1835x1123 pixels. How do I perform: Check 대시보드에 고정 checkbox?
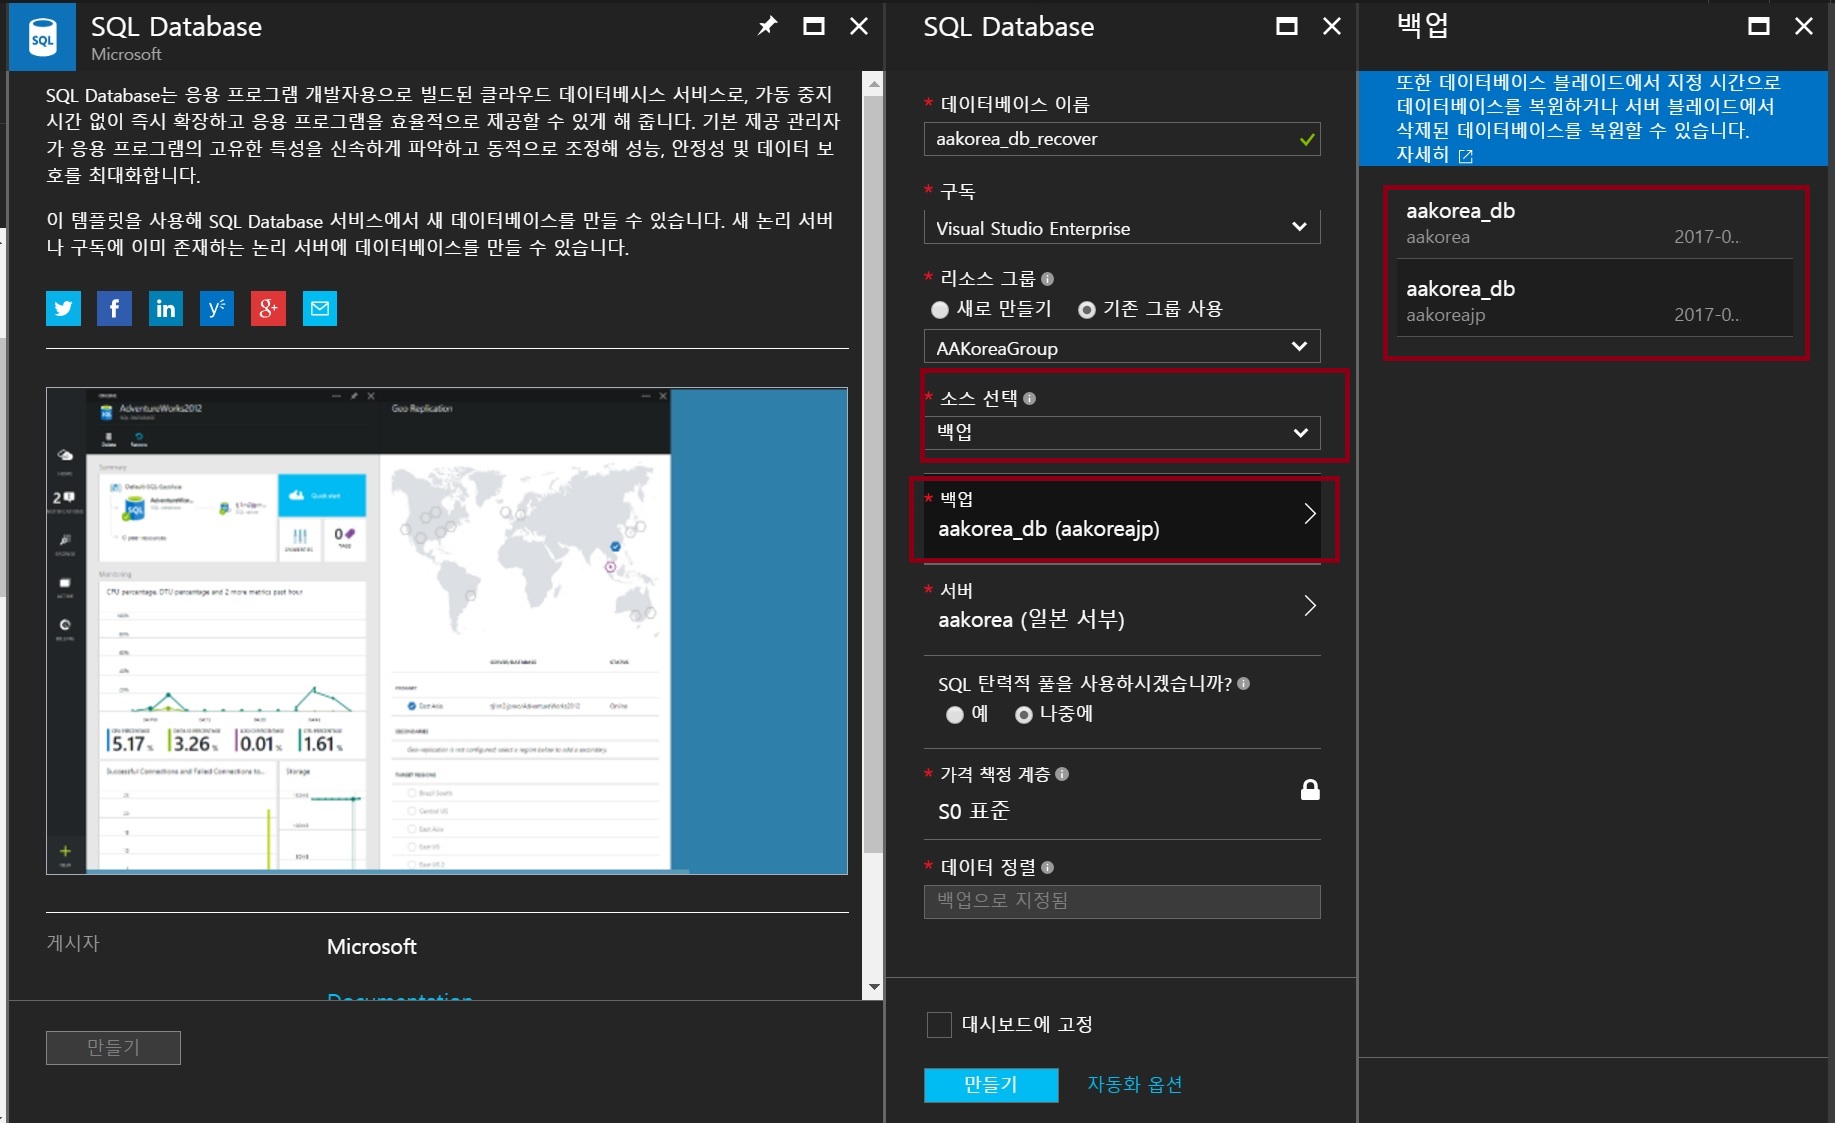939,1025
